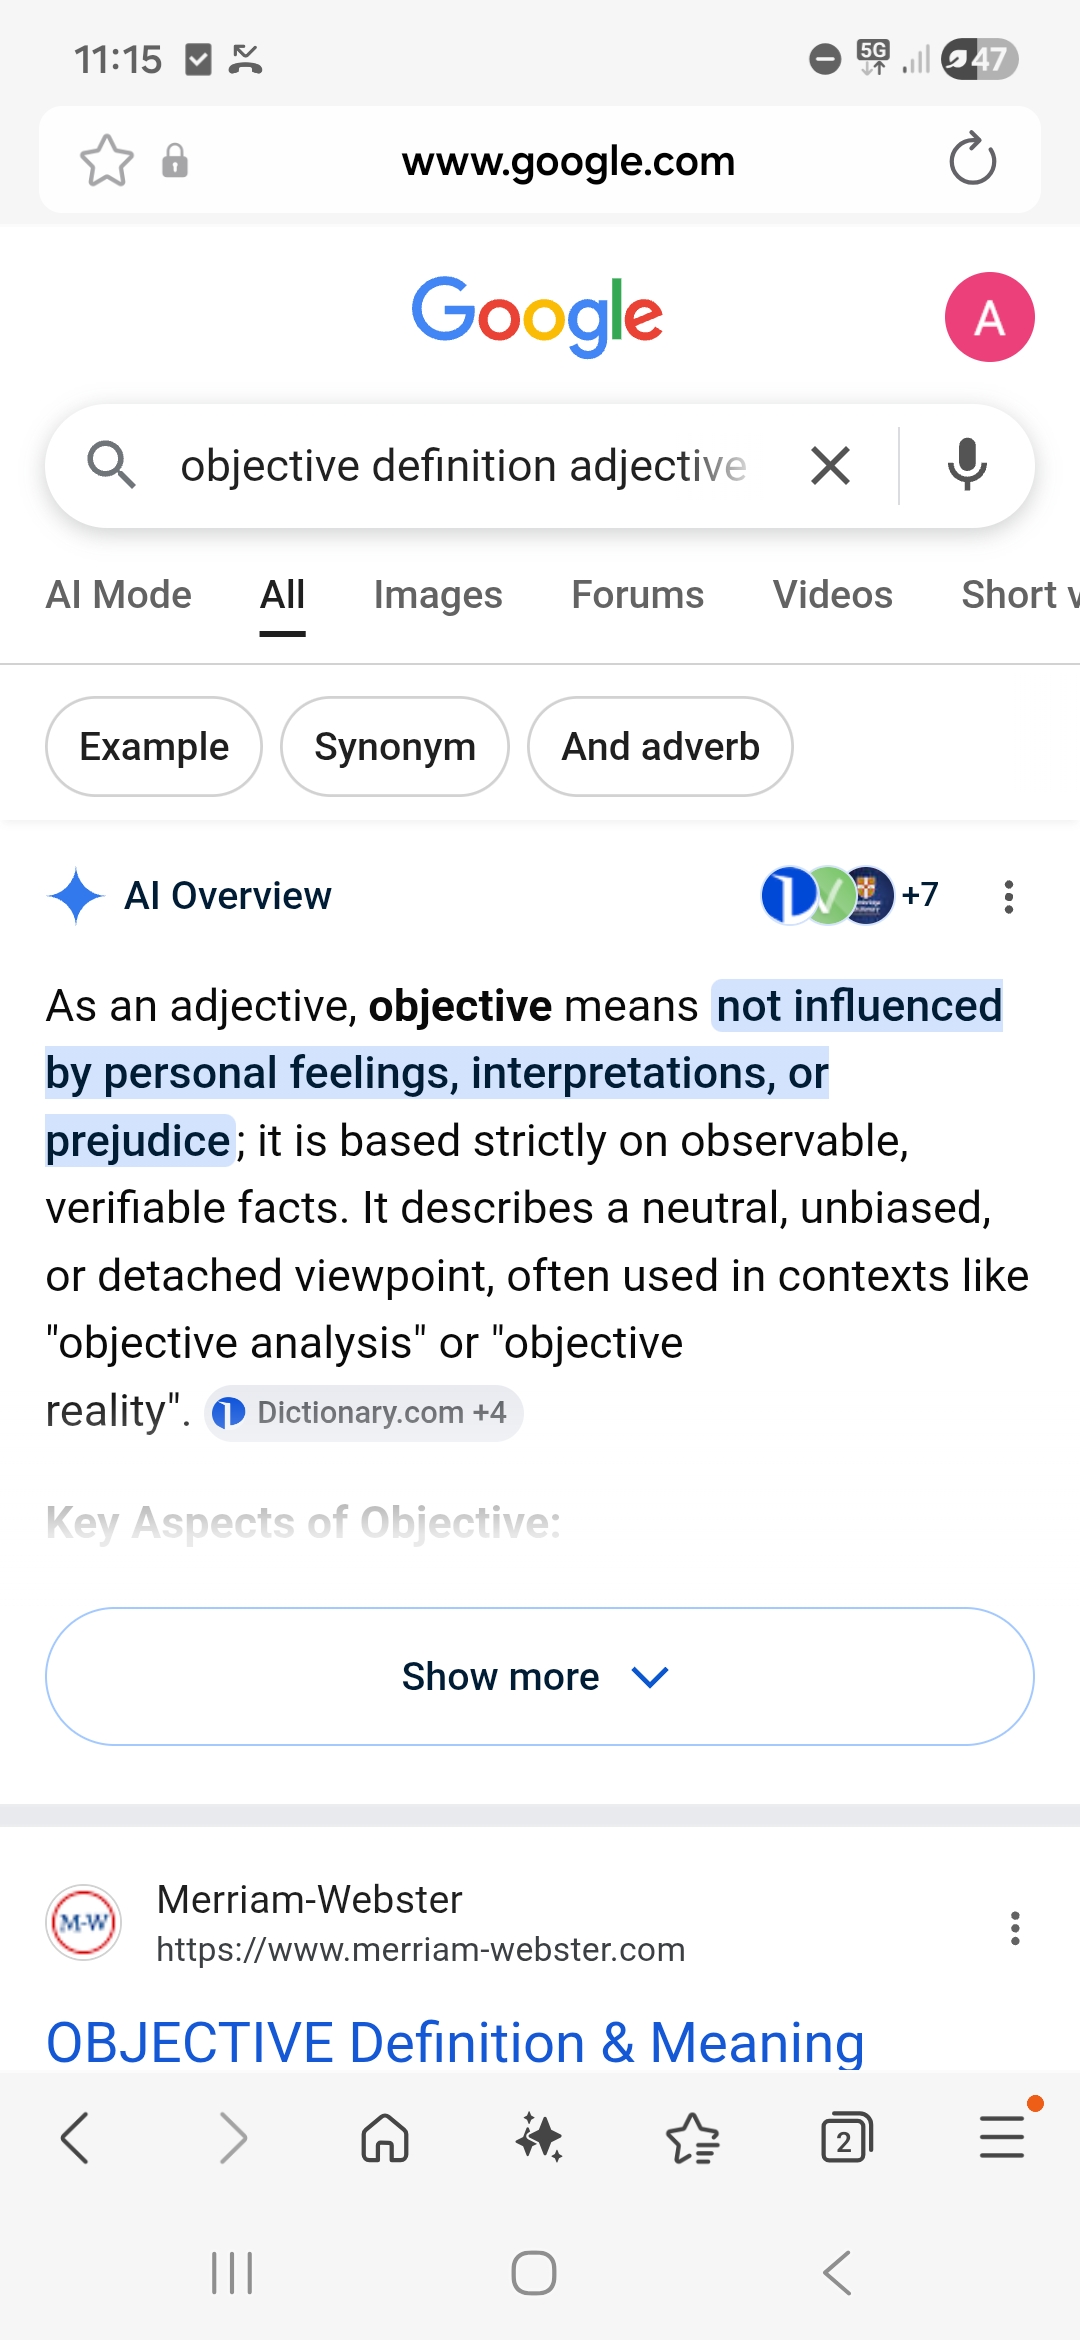Start voice search with microphone icon
The height and width of the screenshot is (2340, 1080).
click(966, 466)
